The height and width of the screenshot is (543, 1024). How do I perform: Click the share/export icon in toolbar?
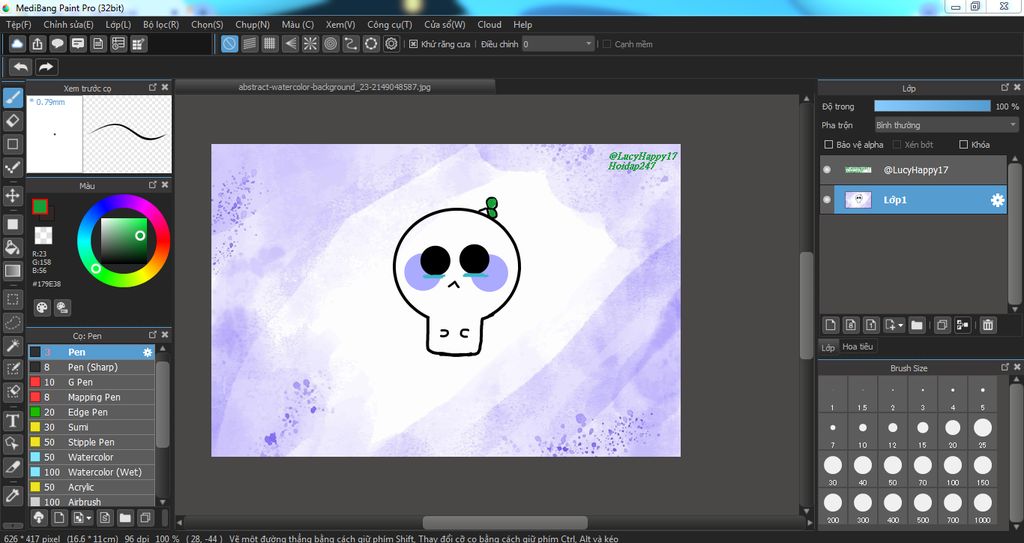37,44
